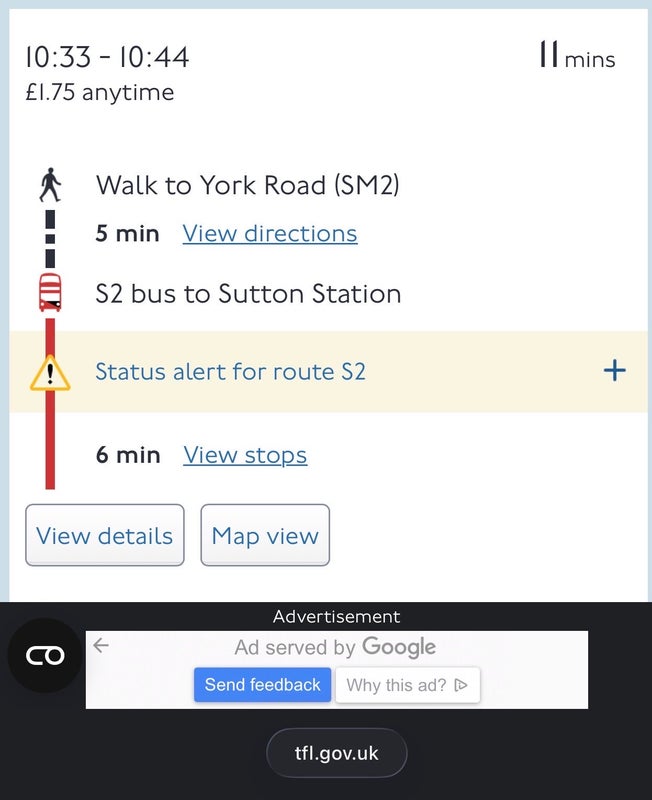Click Status alert for route S2 text
652x800 pixels.
[230, 372]
